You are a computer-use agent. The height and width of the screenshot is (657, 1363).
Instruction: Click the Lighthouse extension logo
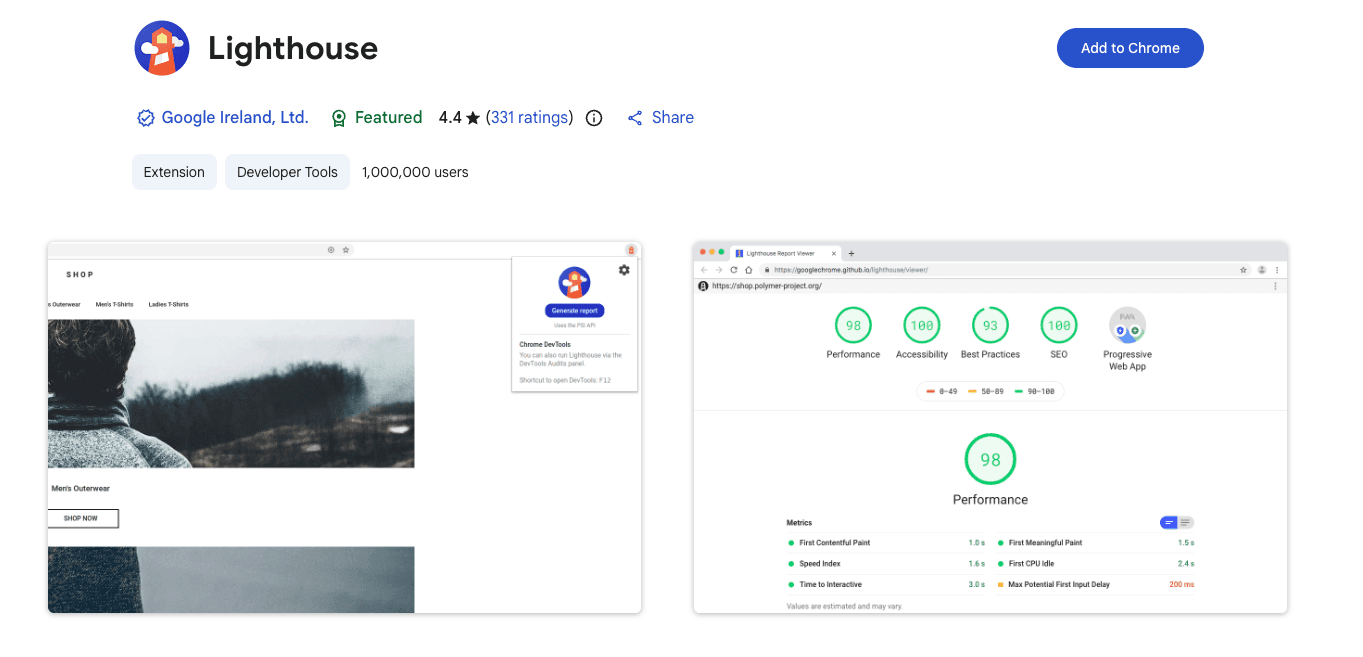coord(162,48)
